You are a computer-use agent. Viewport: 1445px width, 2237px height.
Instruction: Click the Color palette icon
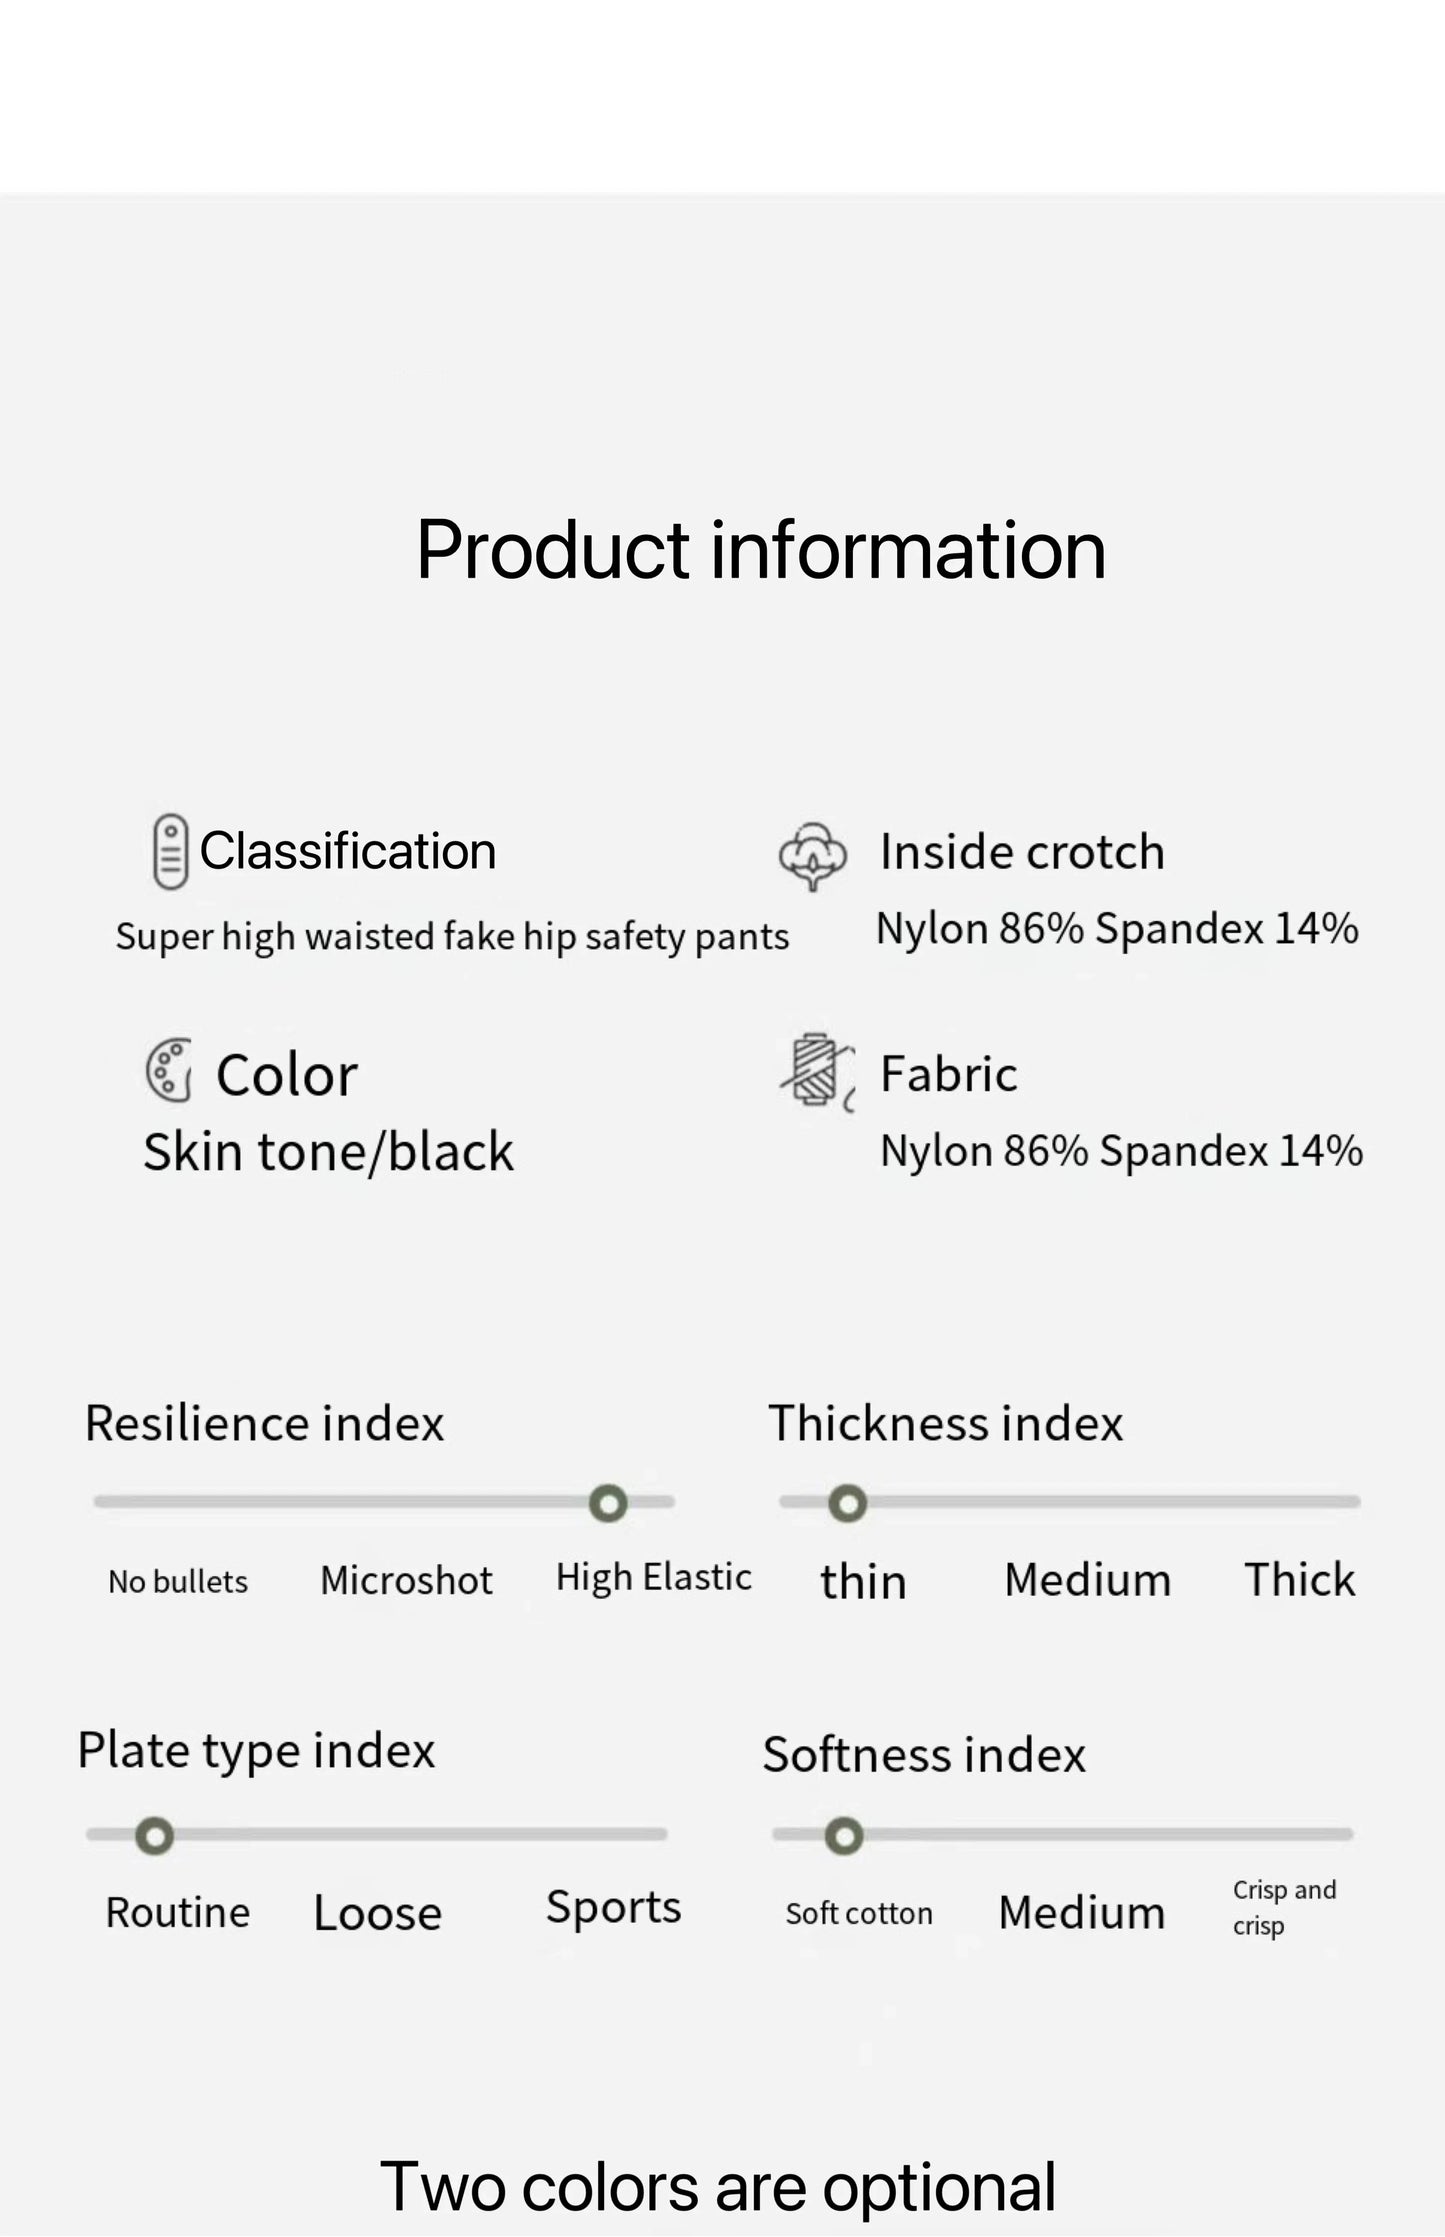[169, 1071]
